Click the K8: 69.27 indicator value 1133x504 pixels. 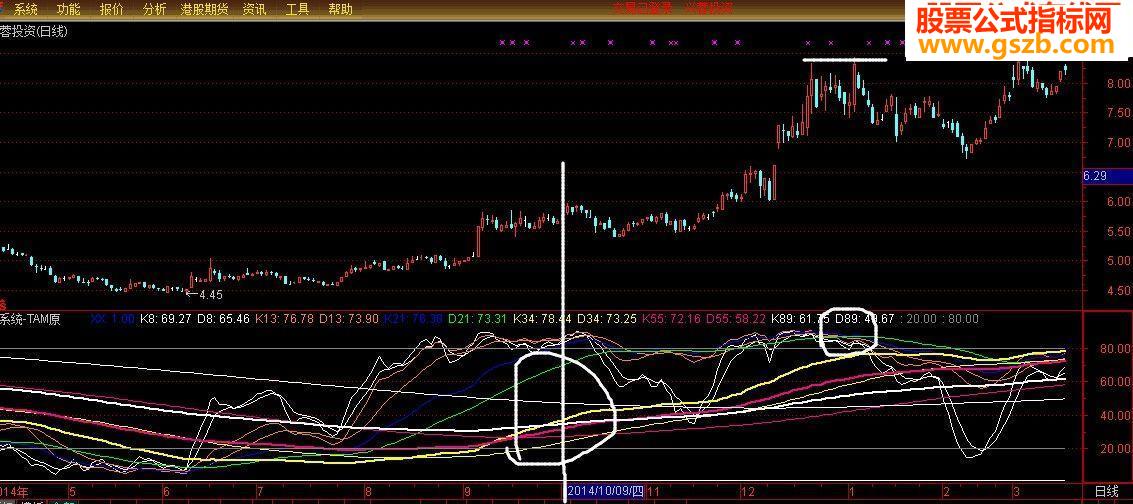coord(164,318)
